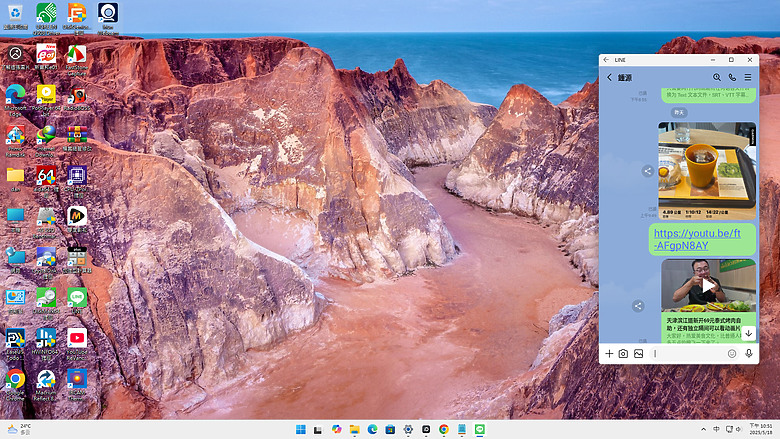Click the chat name 鍾源 in the header
This screenshot has height=439, width=780.
(625, 78)
